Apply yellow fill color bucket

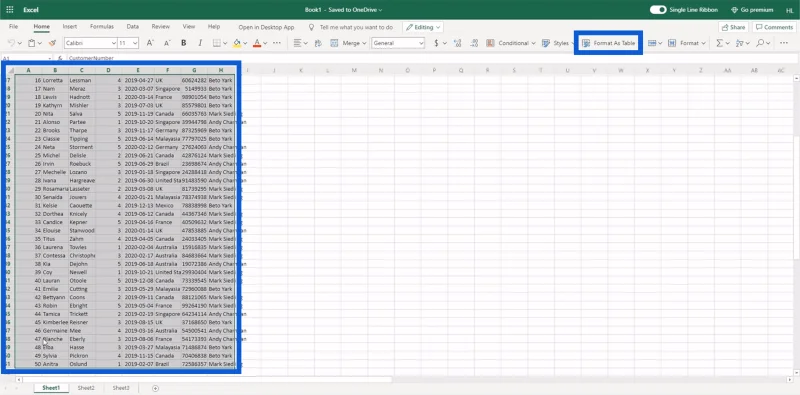pos(237,43)
